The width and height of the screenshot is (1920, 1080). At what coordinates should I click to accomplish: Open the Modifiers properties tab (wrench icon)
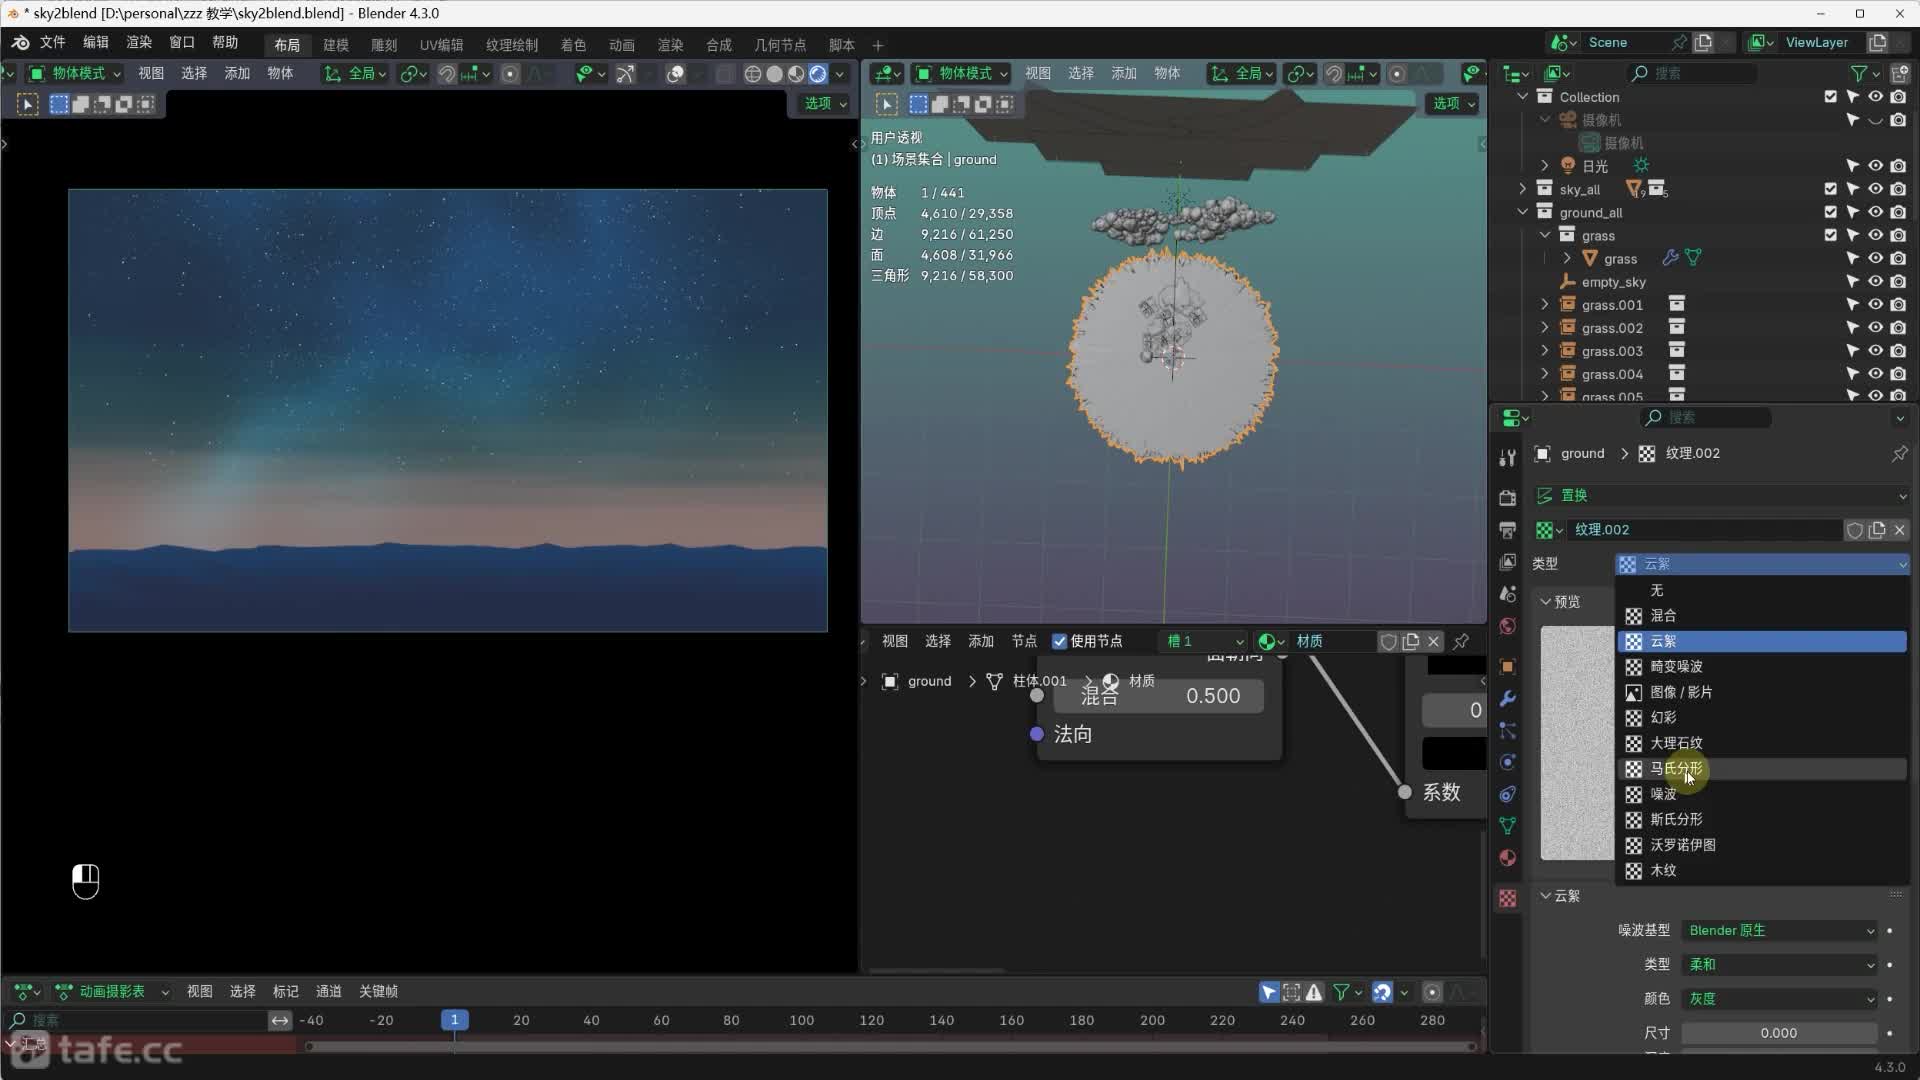pos(1507,698)
